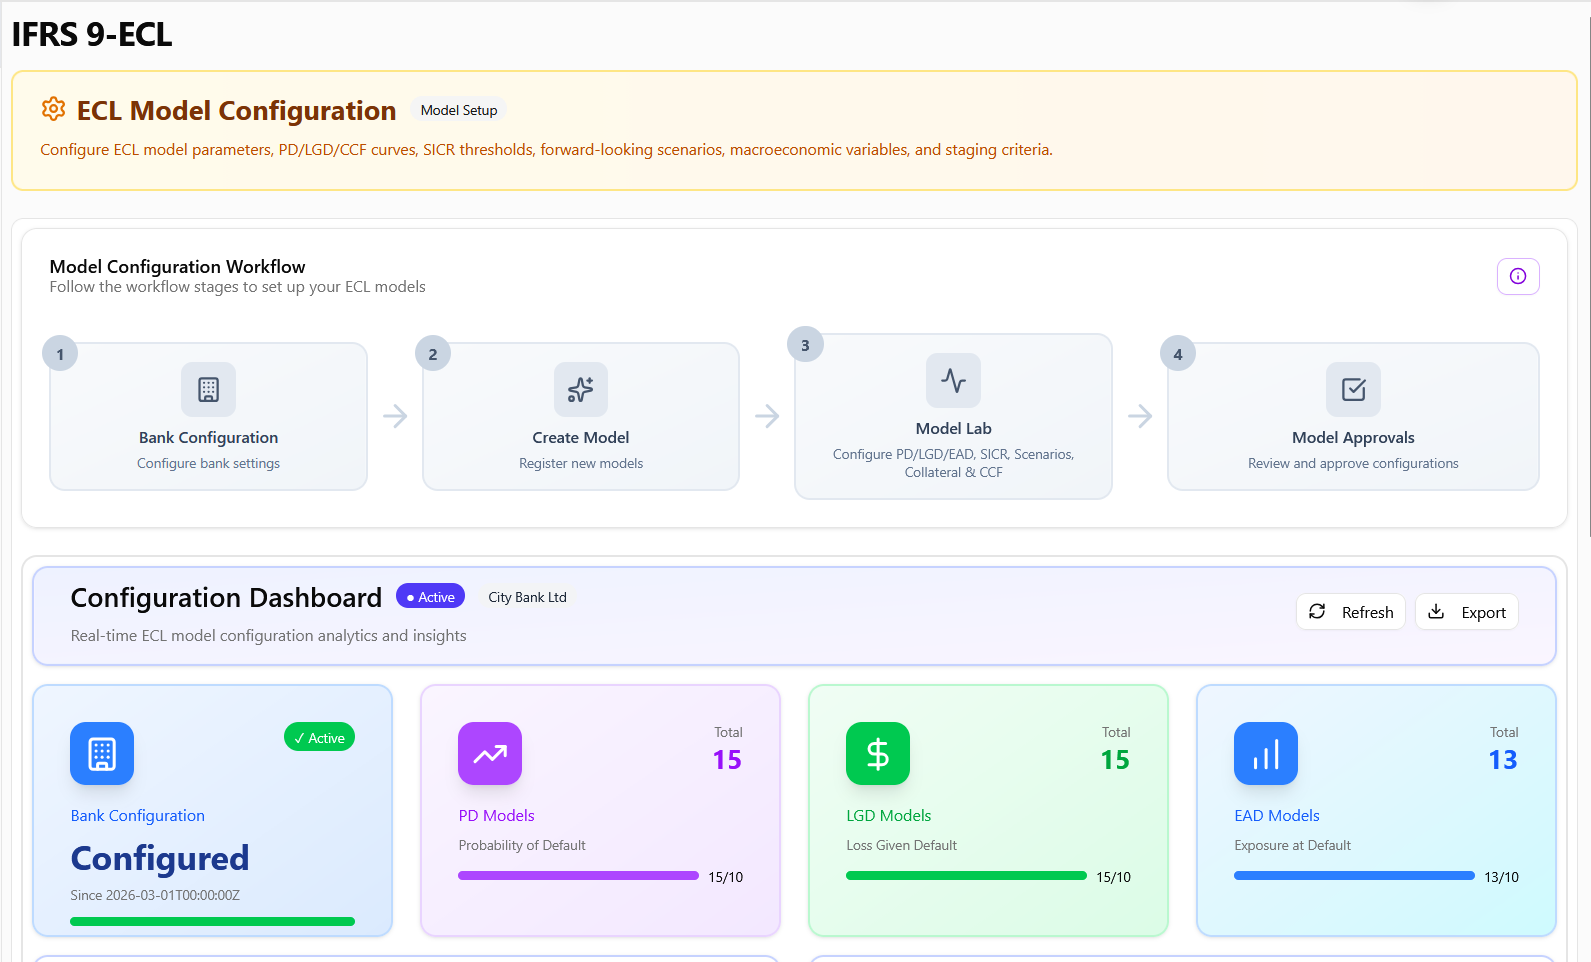Open the PD Models link

pyautogui.click(x=496, y=815)
